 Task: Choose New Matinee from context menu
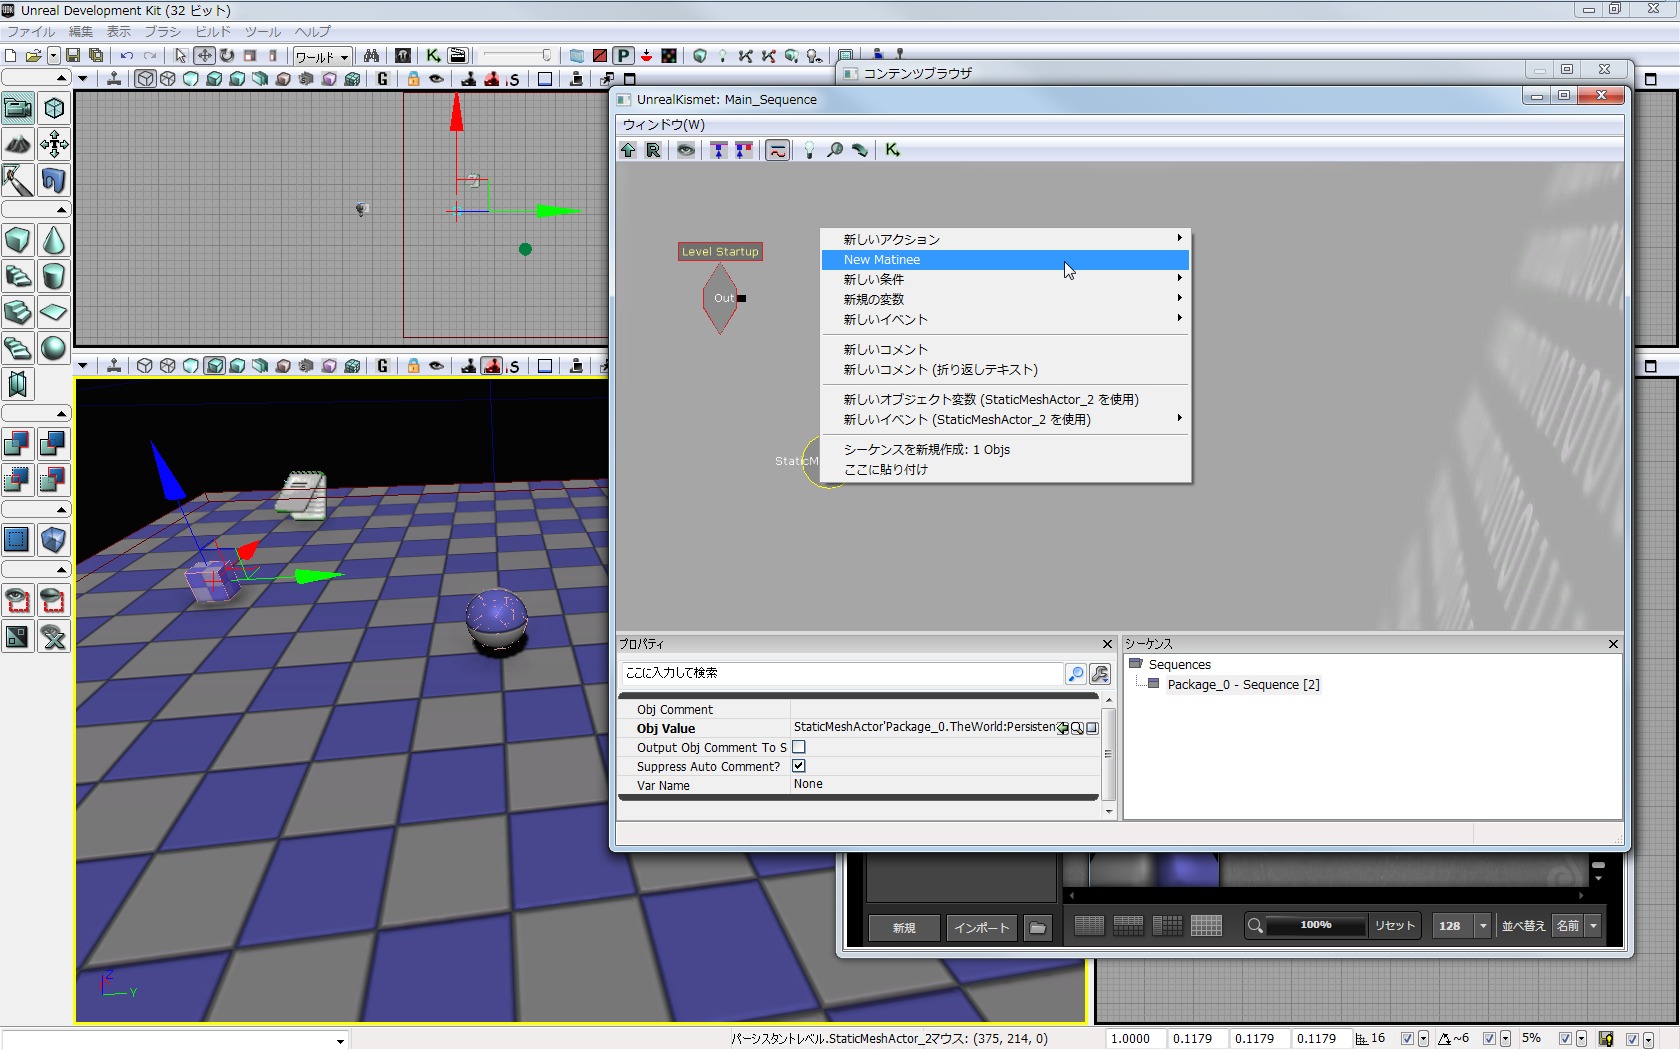click(x=882, y=260)
